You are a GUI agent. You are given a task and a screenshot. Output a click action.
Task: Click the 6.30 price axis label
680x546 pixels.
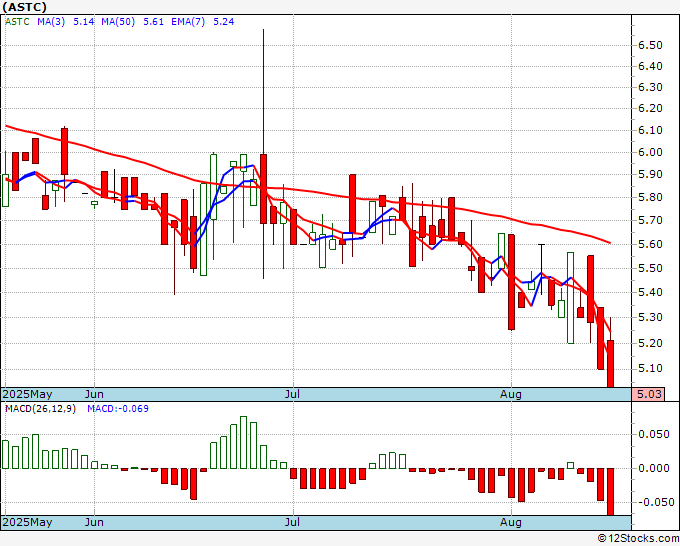(x=650, y=87)
